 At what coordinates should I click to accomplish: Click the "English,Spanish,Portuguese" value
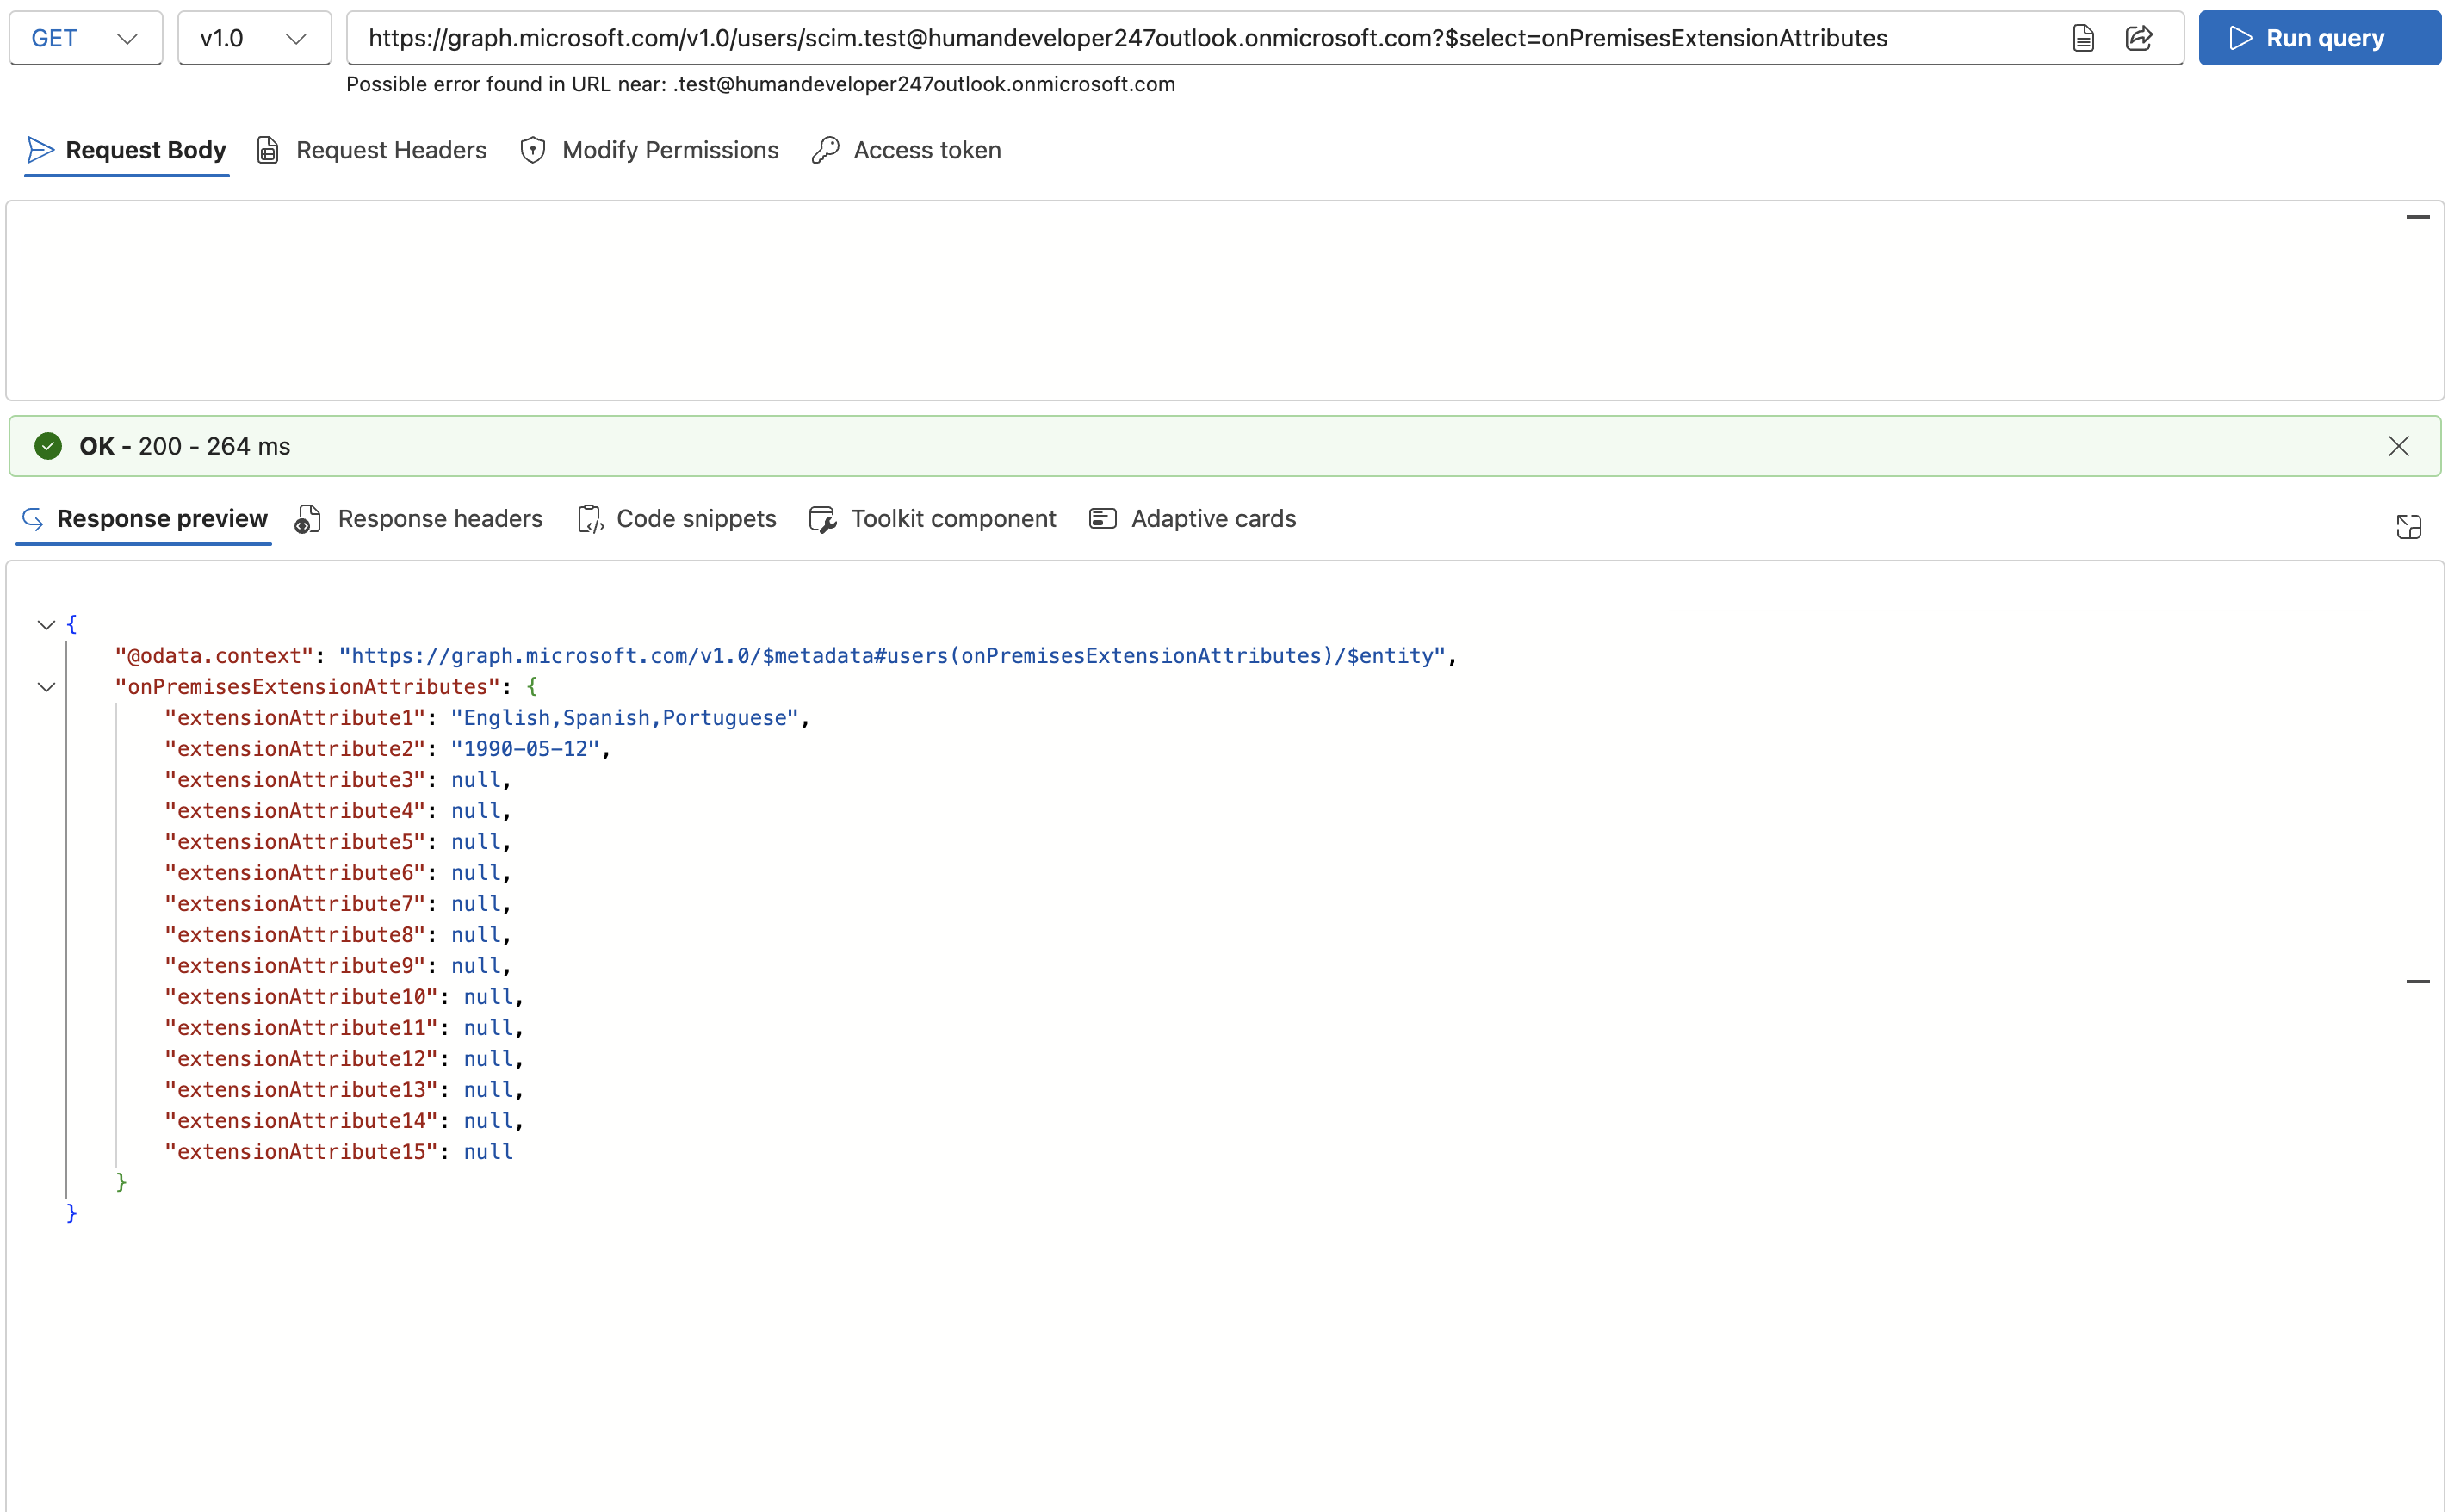pos(625,718)
